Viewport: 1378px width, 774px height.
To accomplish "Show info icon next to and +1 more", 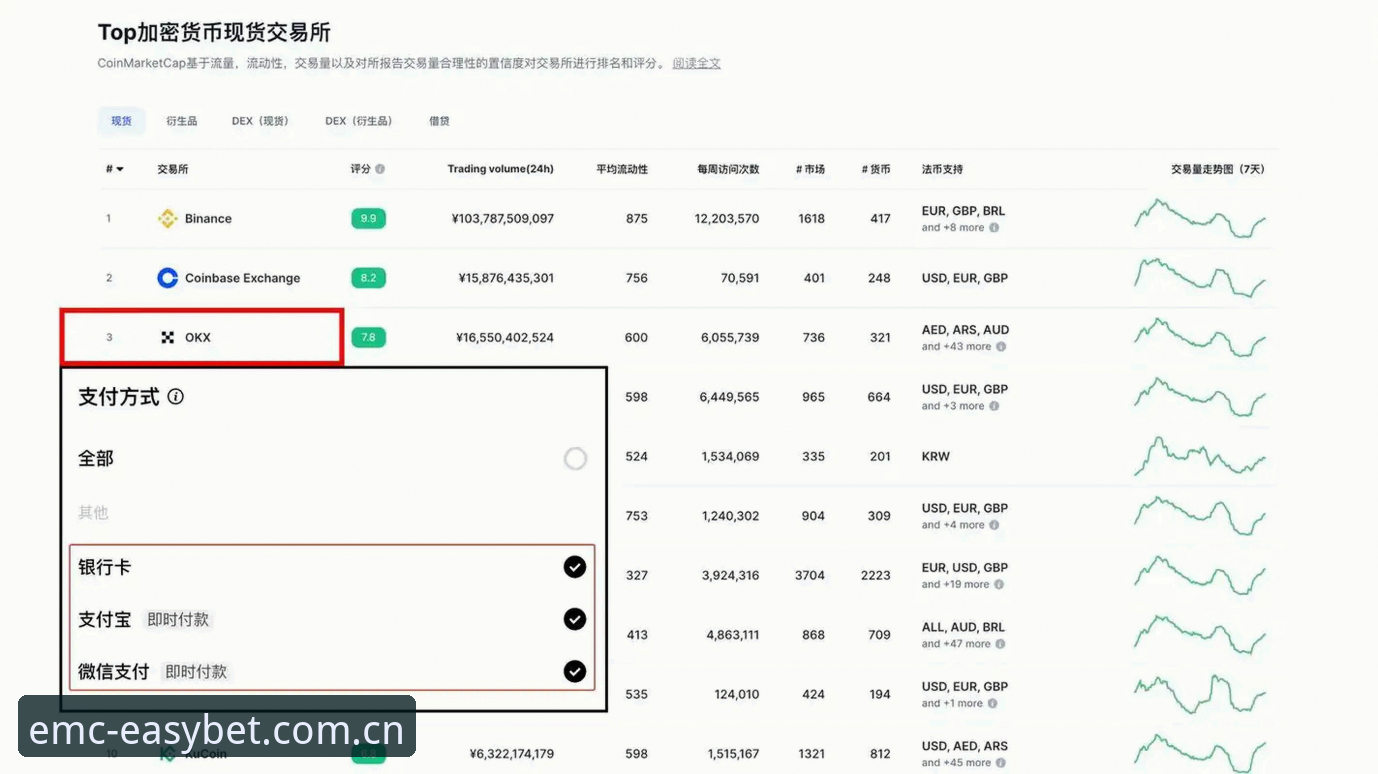I will pos(994,704).
